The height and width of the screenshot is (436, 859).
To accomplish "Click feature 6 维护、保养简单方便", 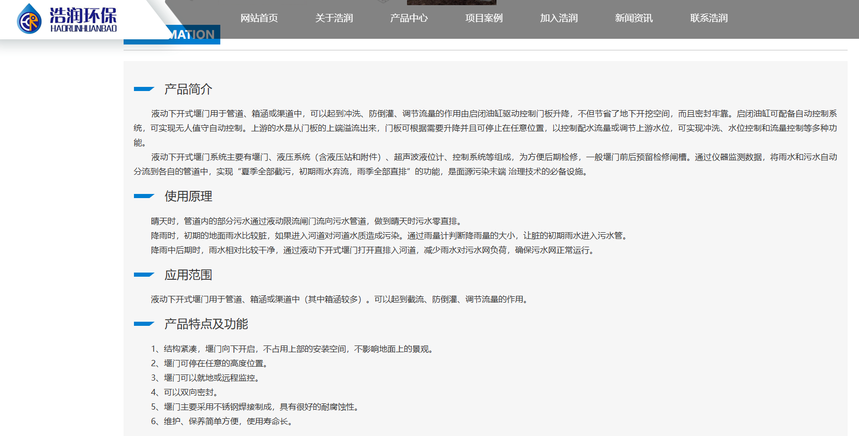I will 222,421.
